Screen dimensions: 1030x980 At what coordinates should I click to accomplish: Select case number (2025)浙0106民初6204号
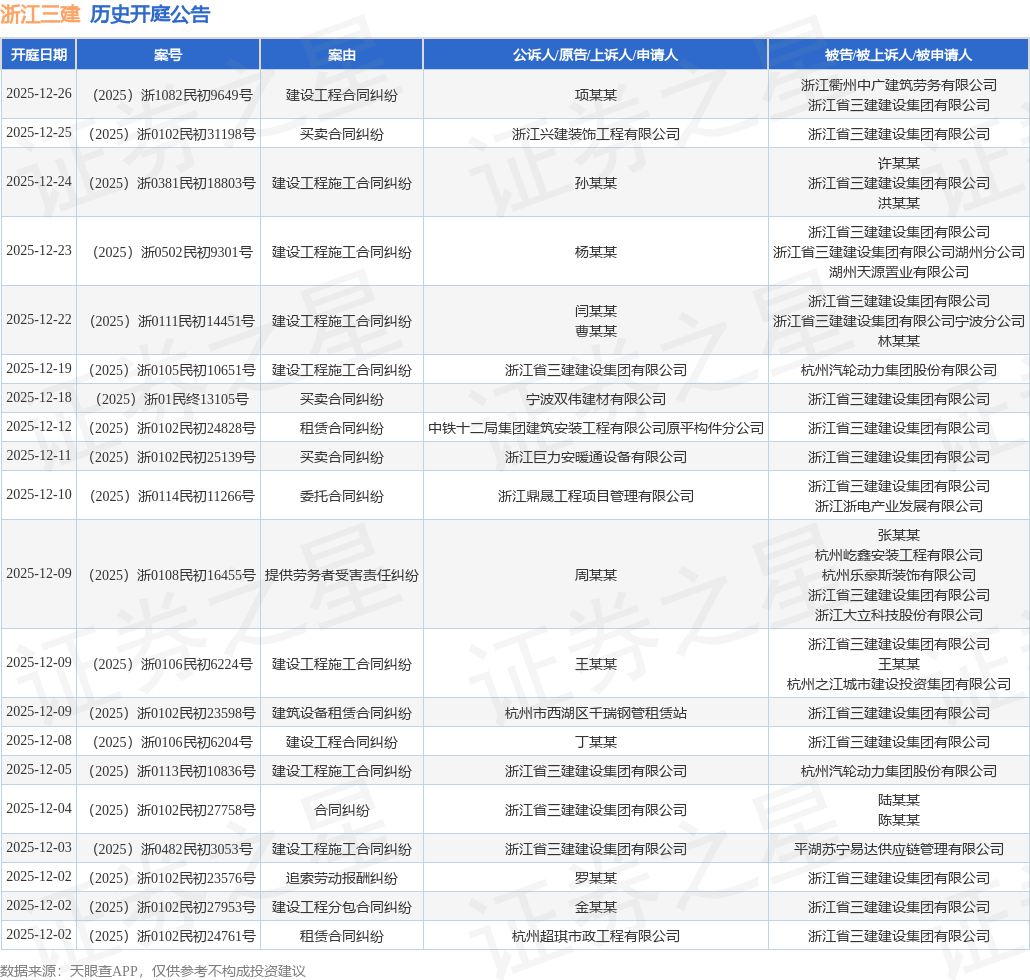point(172,742)
